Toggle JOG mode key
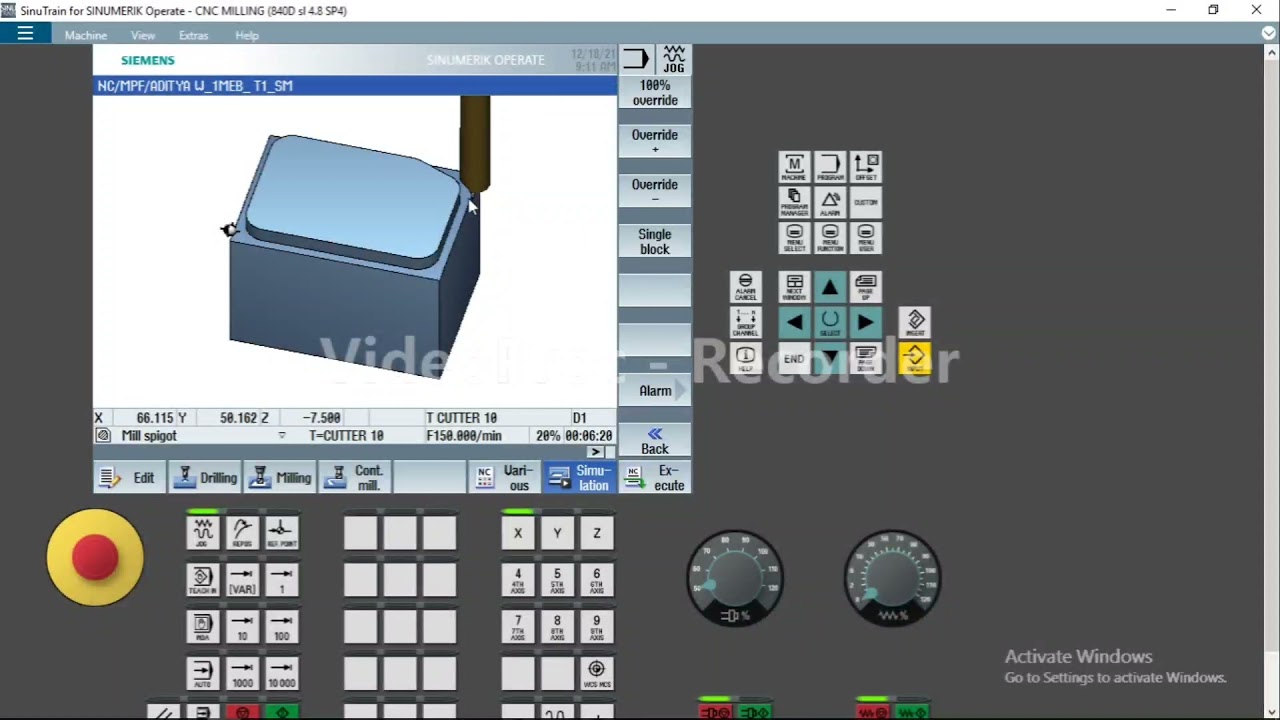 [202, 533]
